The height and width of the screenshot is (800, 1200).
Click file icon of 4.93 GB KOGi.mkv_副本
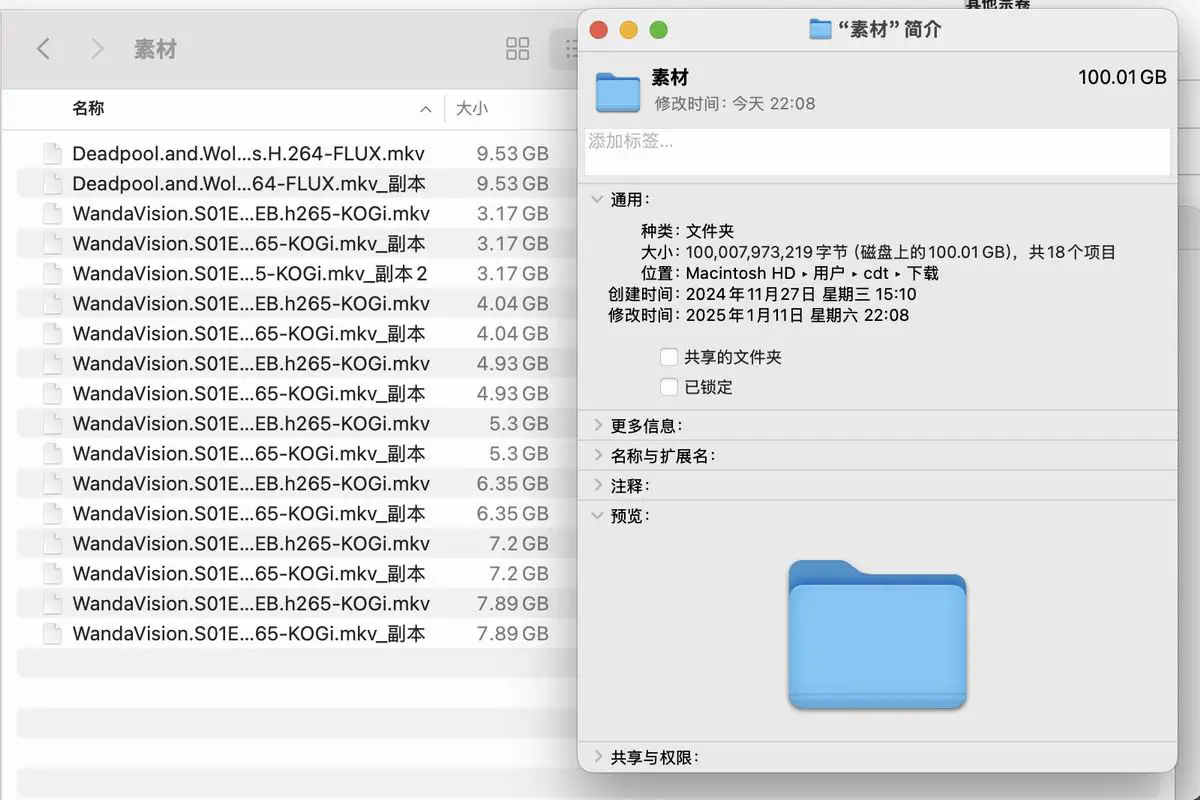coord(52,394)
